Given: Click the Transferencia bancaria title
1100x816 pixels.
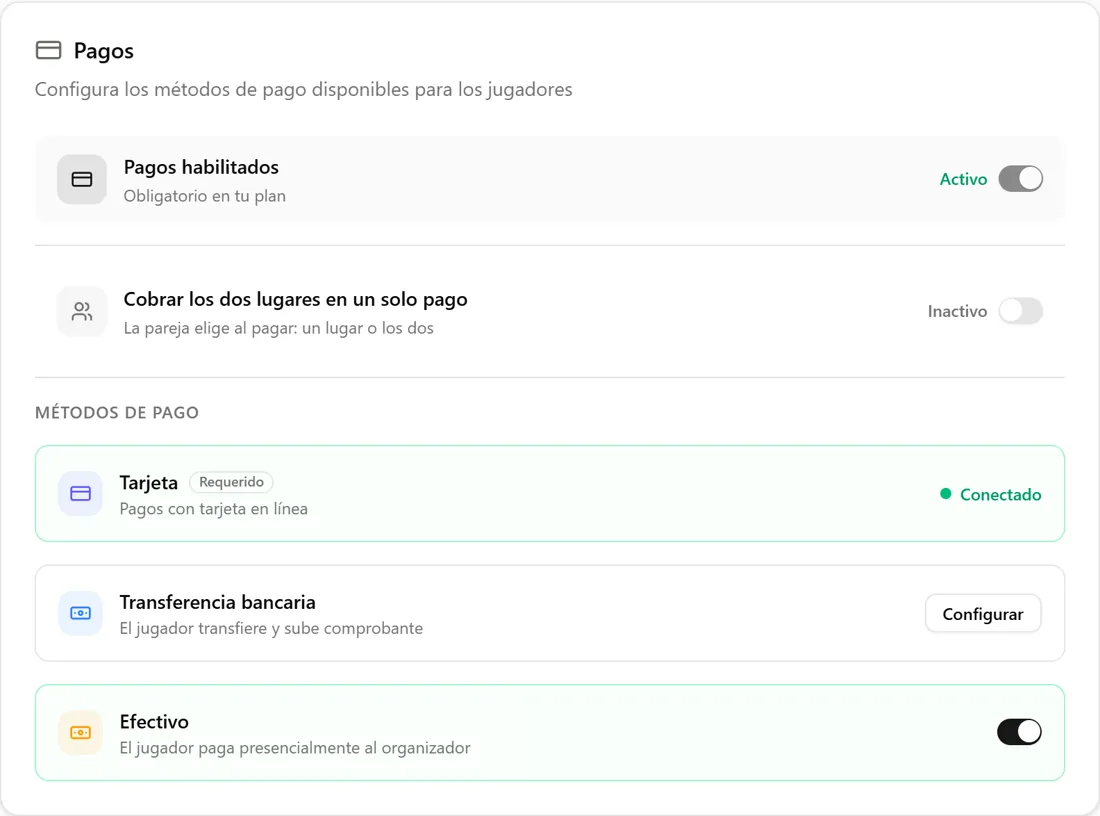Looking at the screenshot, I should 217,602.
